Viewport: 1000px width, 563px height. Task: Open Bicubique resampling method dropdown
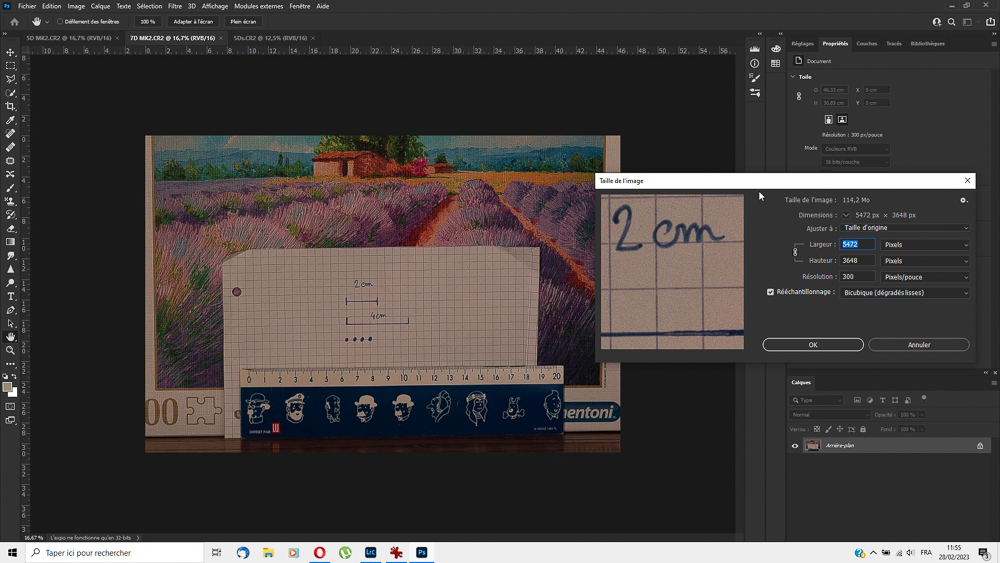906,293
